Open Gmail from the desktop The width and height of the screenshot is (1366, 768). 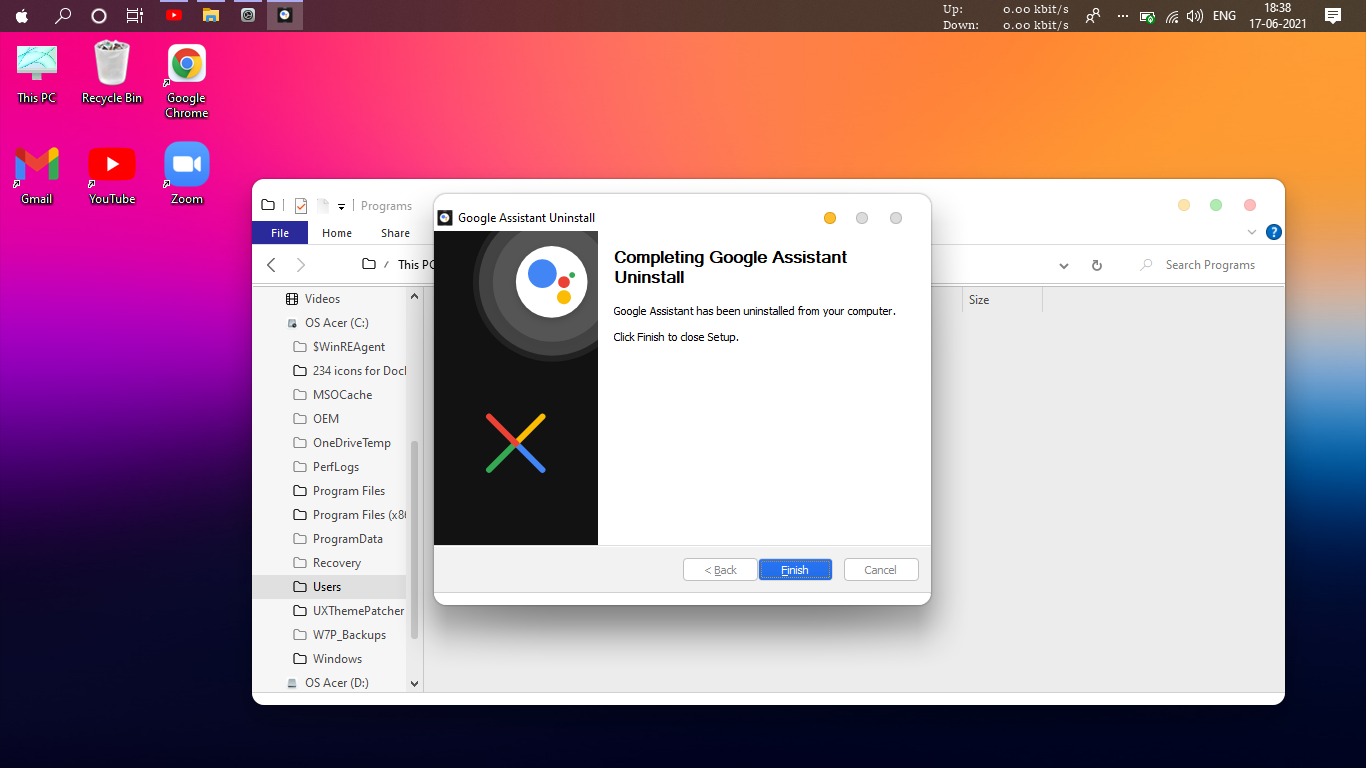click(36, 163)
